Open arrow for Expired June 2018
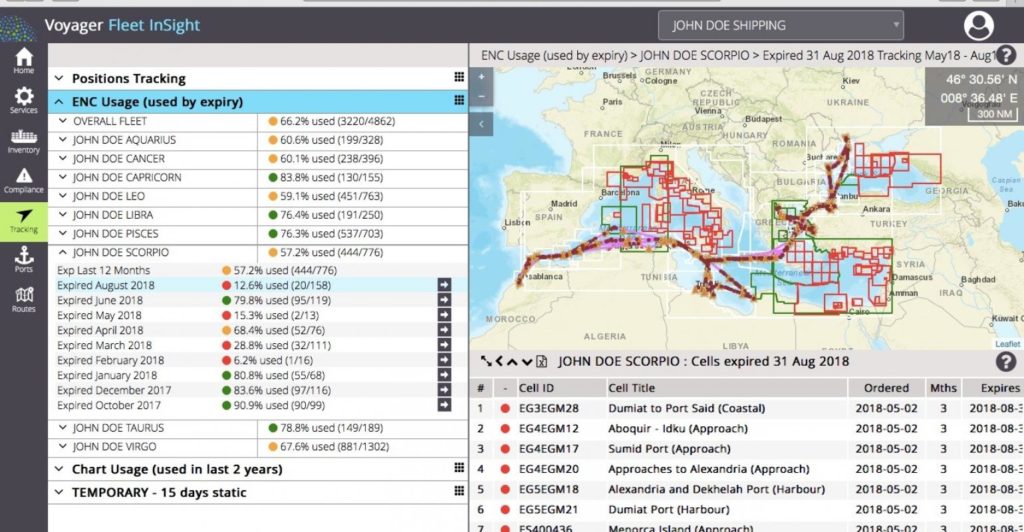 [x=444, y=300]
